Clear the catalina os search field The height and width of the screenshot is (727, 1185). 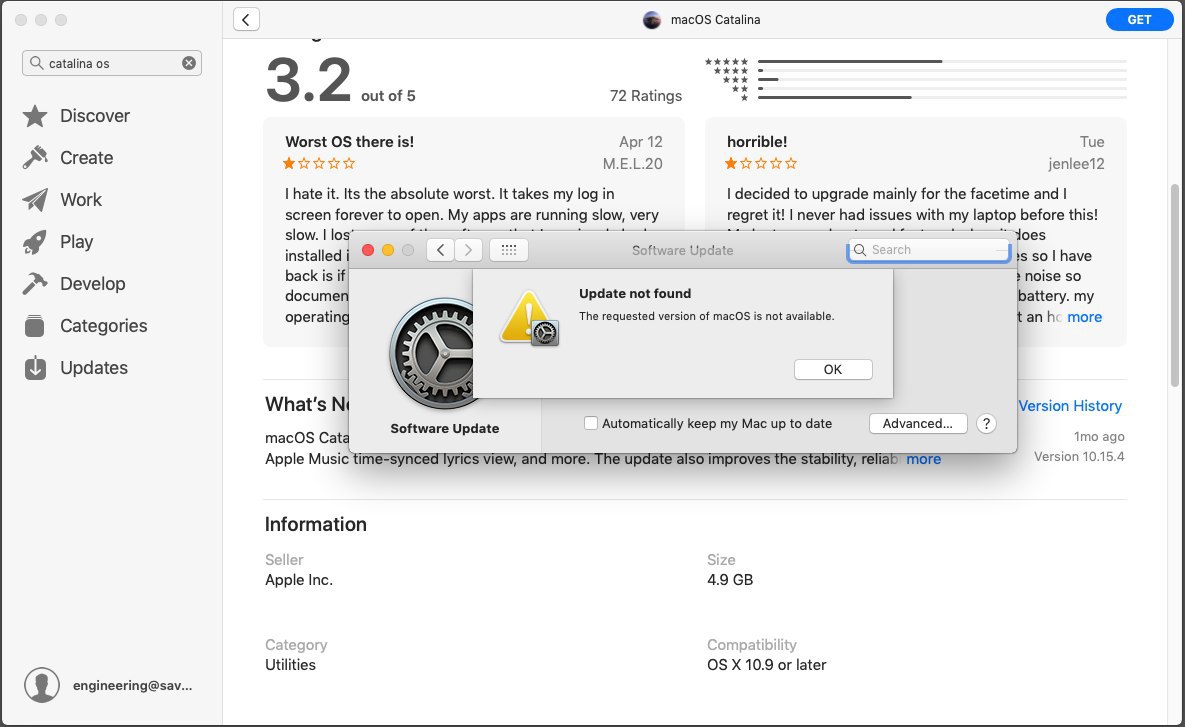click(189, 63)
